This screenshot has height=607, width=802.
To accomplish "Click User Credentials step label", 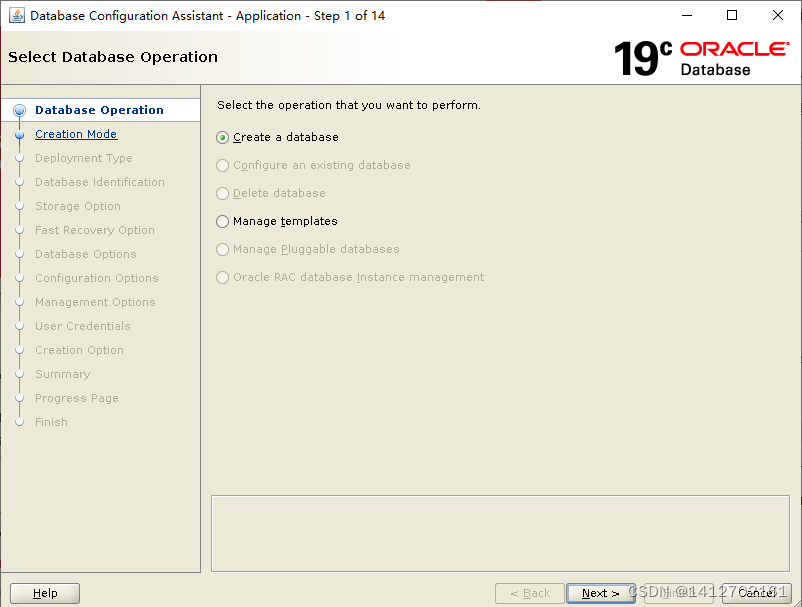I will point(82,326).
